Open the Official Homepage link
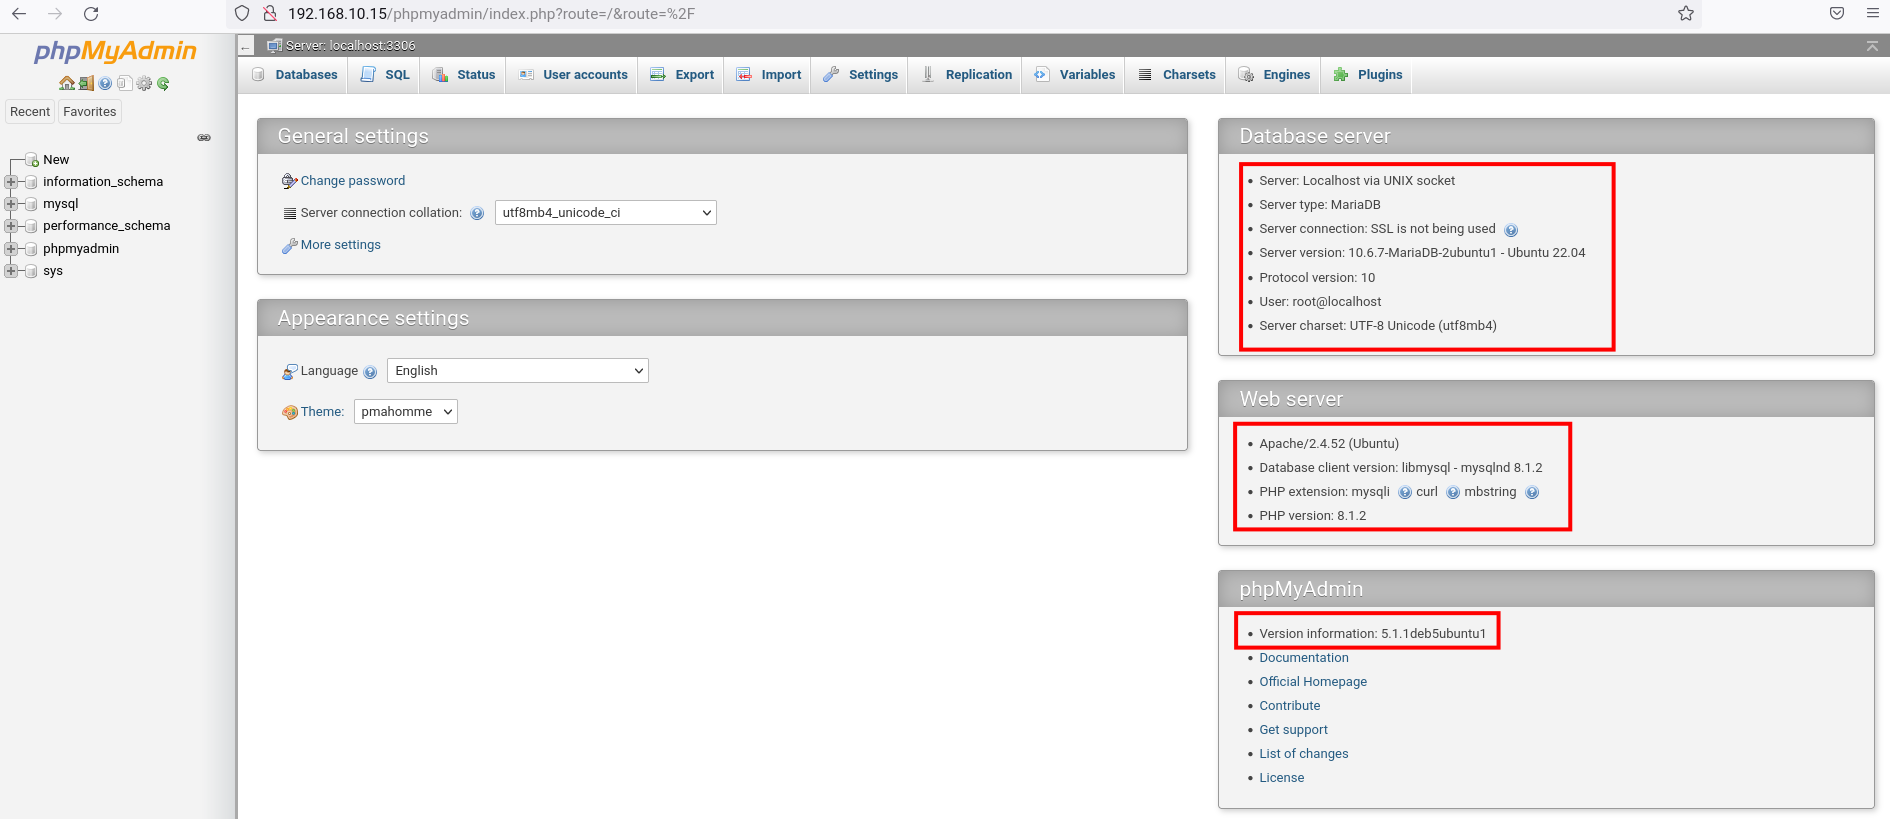The width and height of the screenshot is (1890, 819). (x=1313, y=682)
